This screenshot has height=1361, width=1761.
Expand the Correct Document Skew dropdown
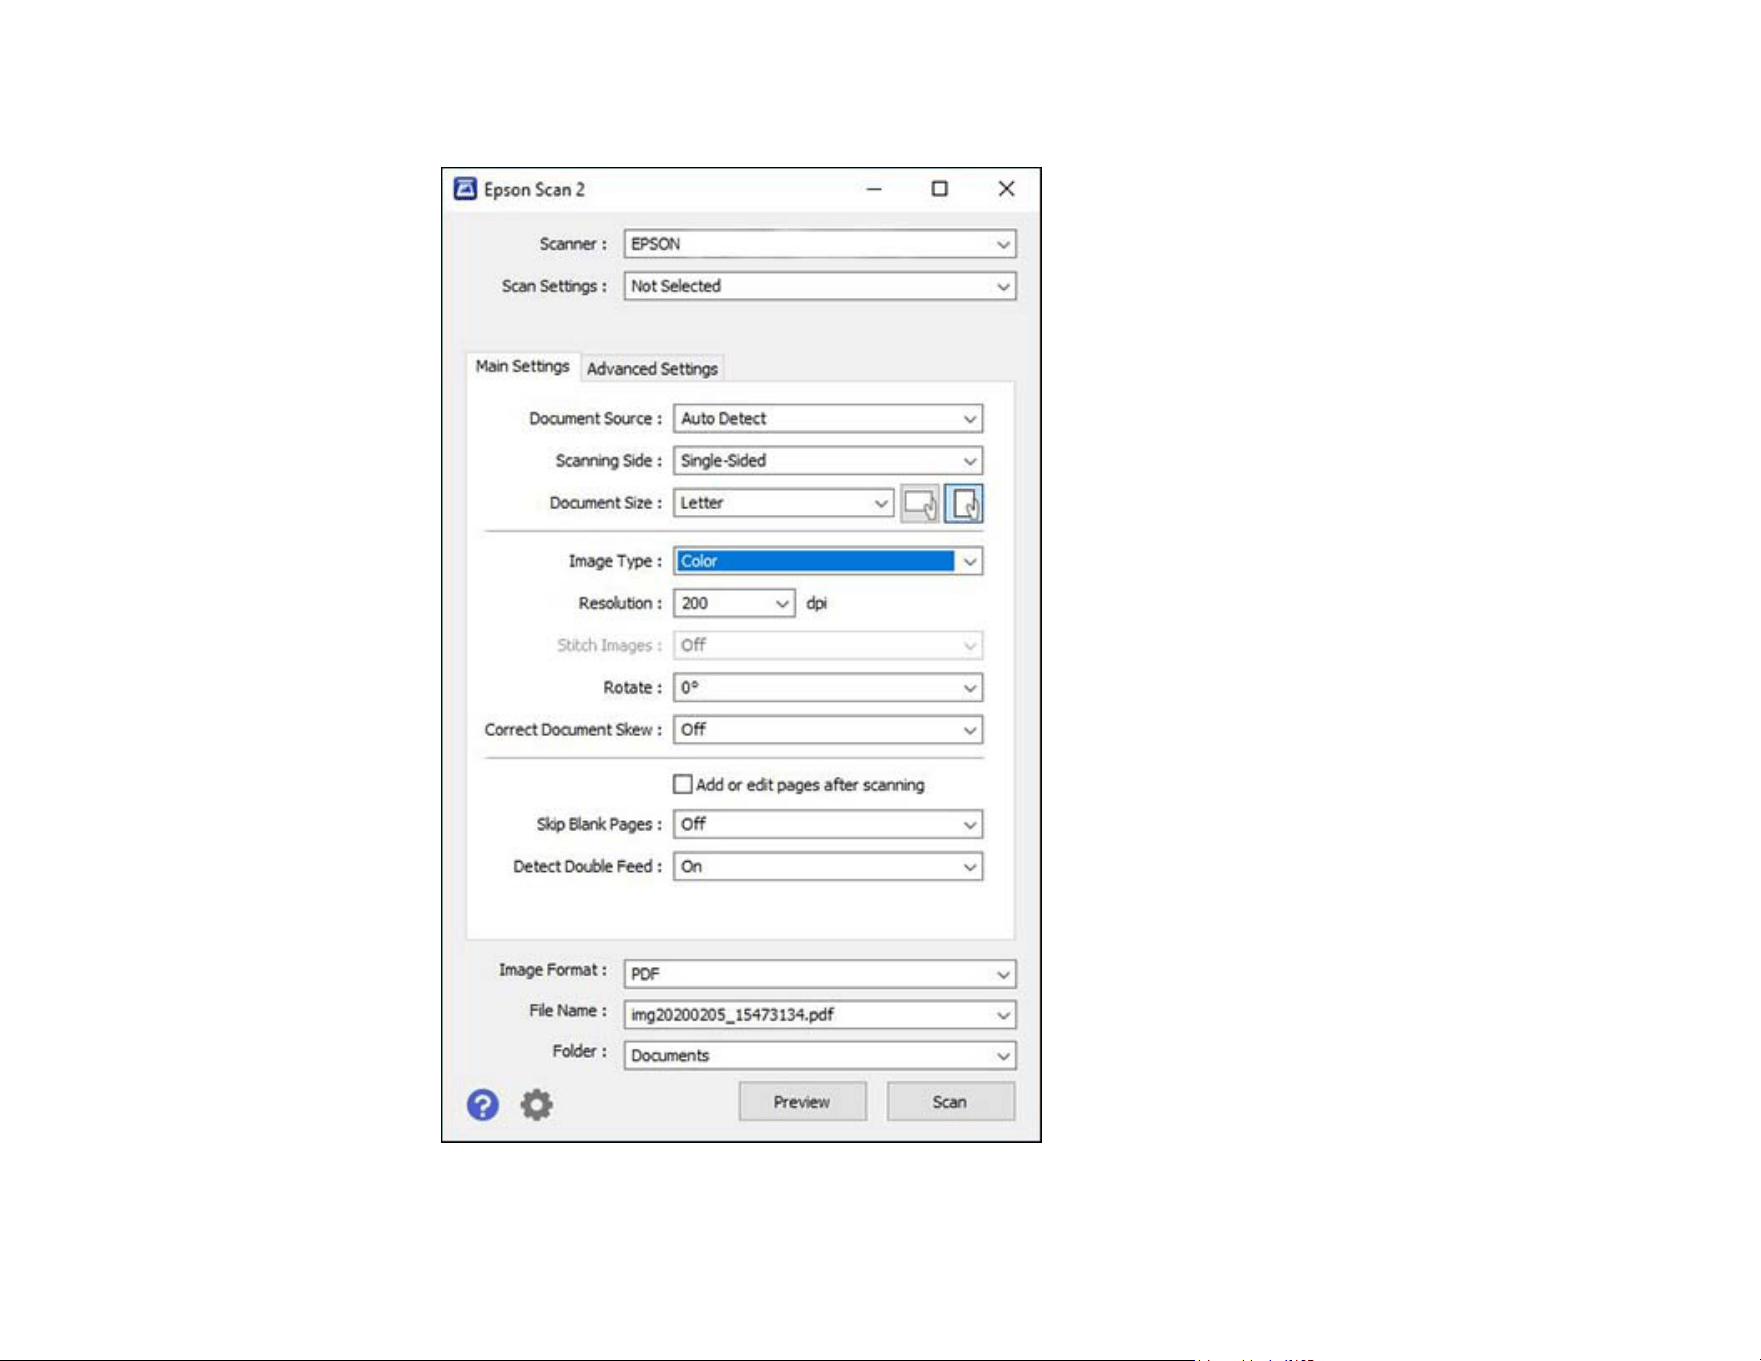pyautogui.click(x=828, y=730)
